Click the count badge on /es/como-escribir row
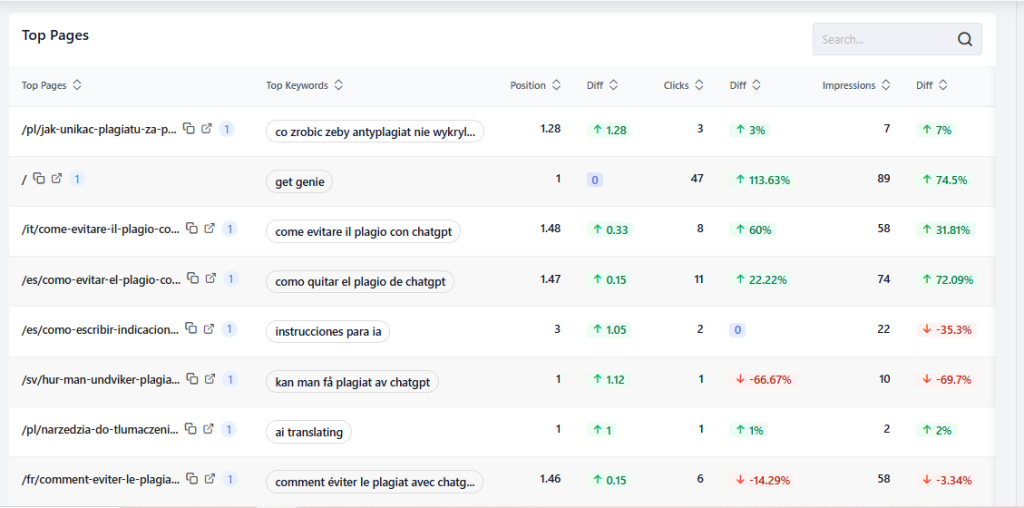The width and height of the screenshot is (1024, 508). (x=229, y=329)
